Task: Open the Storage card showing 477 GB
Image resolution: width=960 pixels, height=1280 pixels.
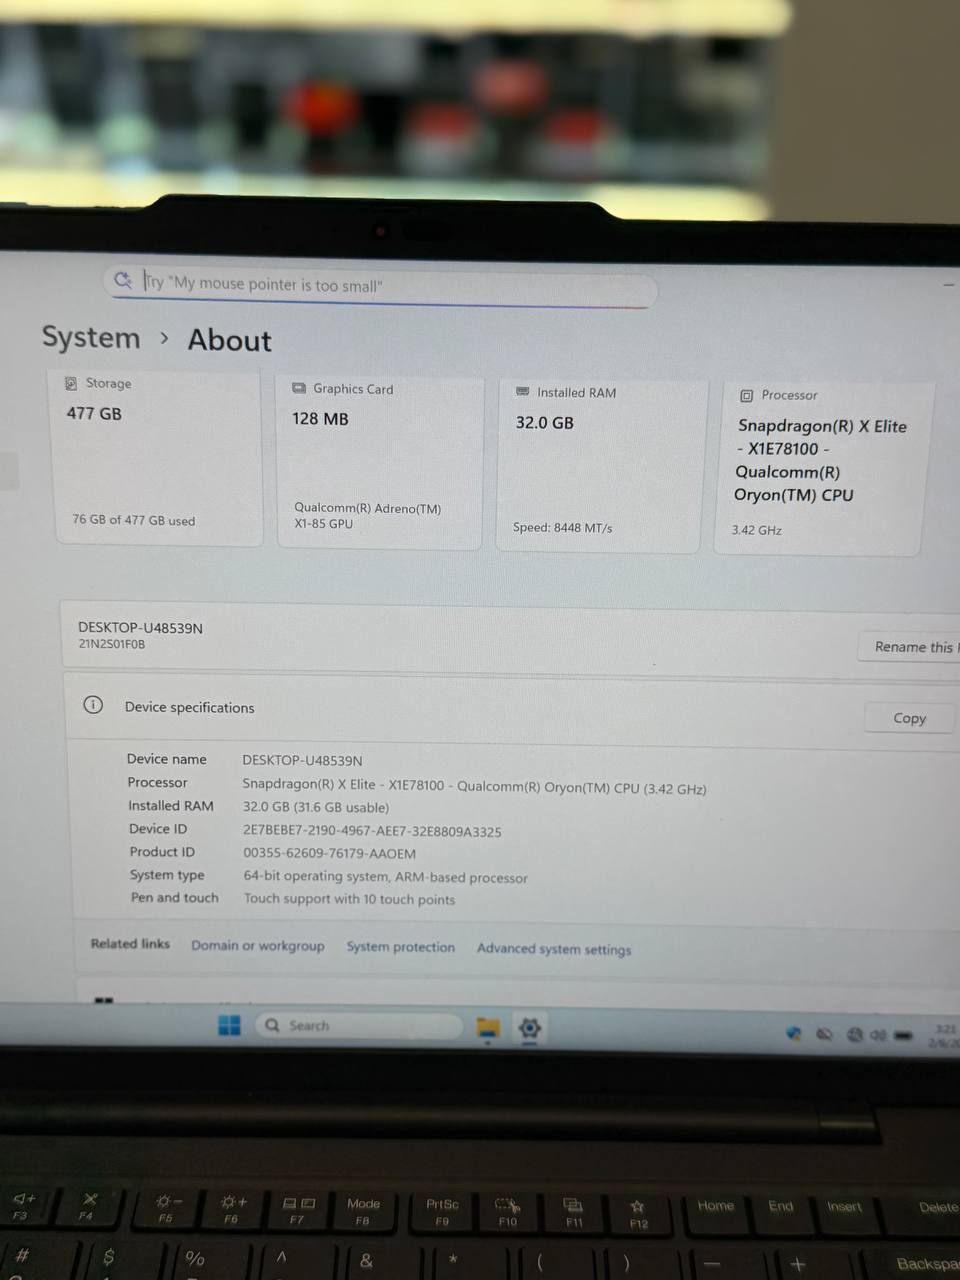Action: pos(159,456)
